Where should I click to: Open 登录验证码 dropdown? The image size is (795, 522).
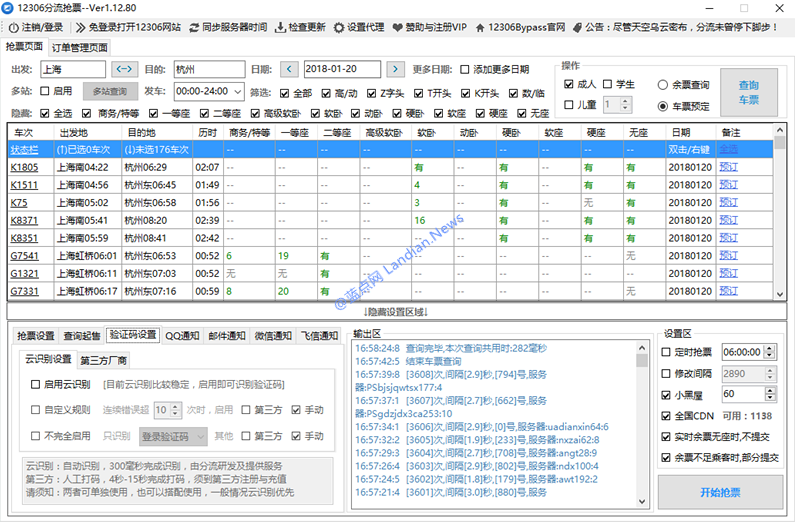173,436
